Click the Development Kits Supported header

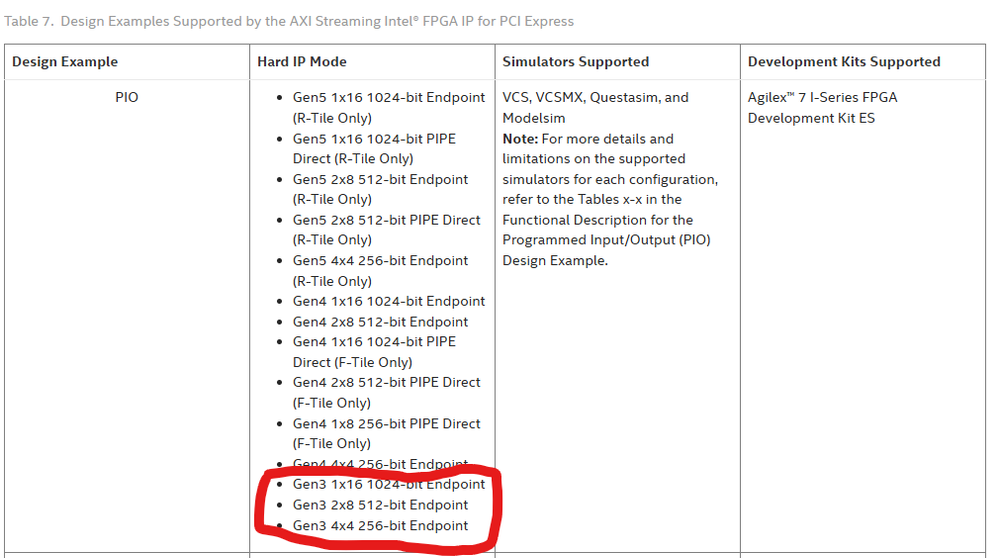844,62
